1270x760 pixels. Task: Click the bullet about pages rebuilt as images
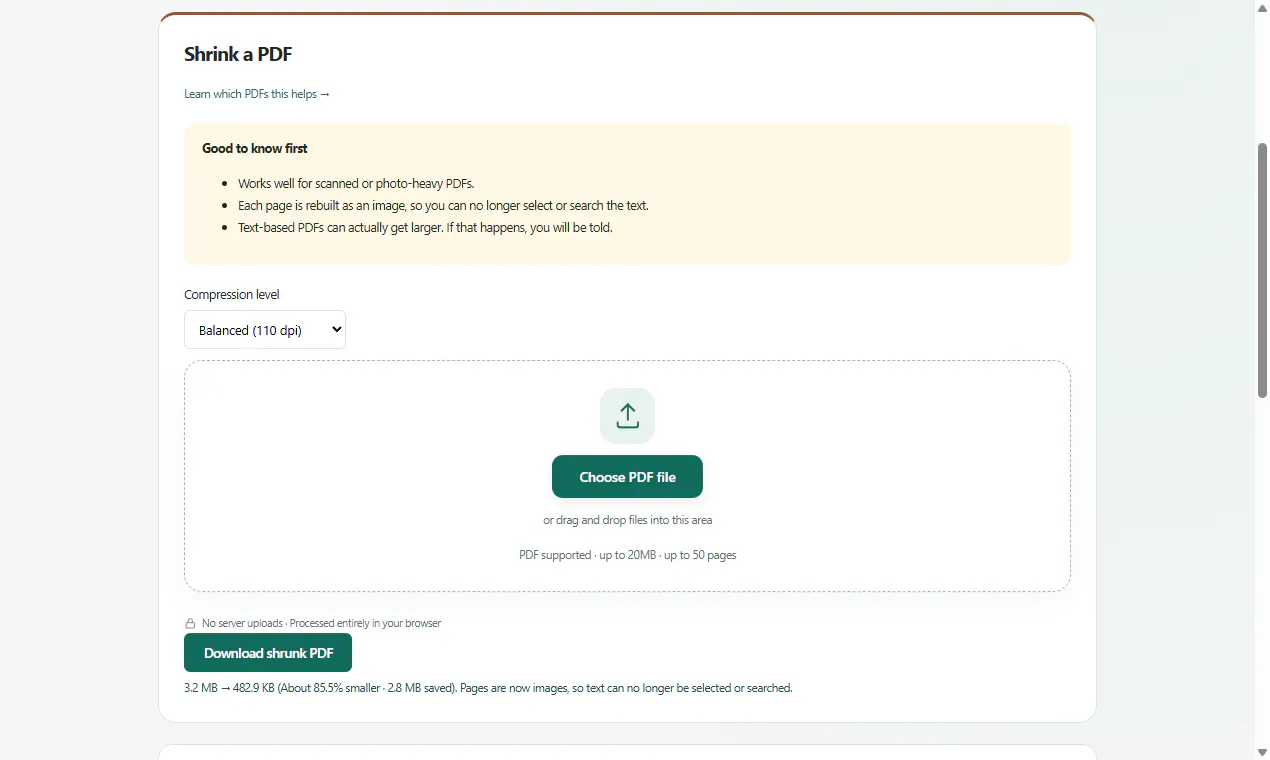click(x=443, y=206)
